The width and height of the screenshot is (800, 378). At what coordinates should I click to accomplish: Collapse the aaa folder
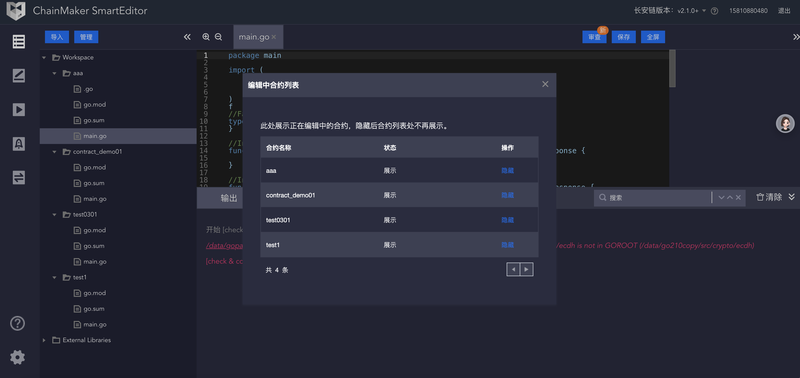click(x=55, y=73)
